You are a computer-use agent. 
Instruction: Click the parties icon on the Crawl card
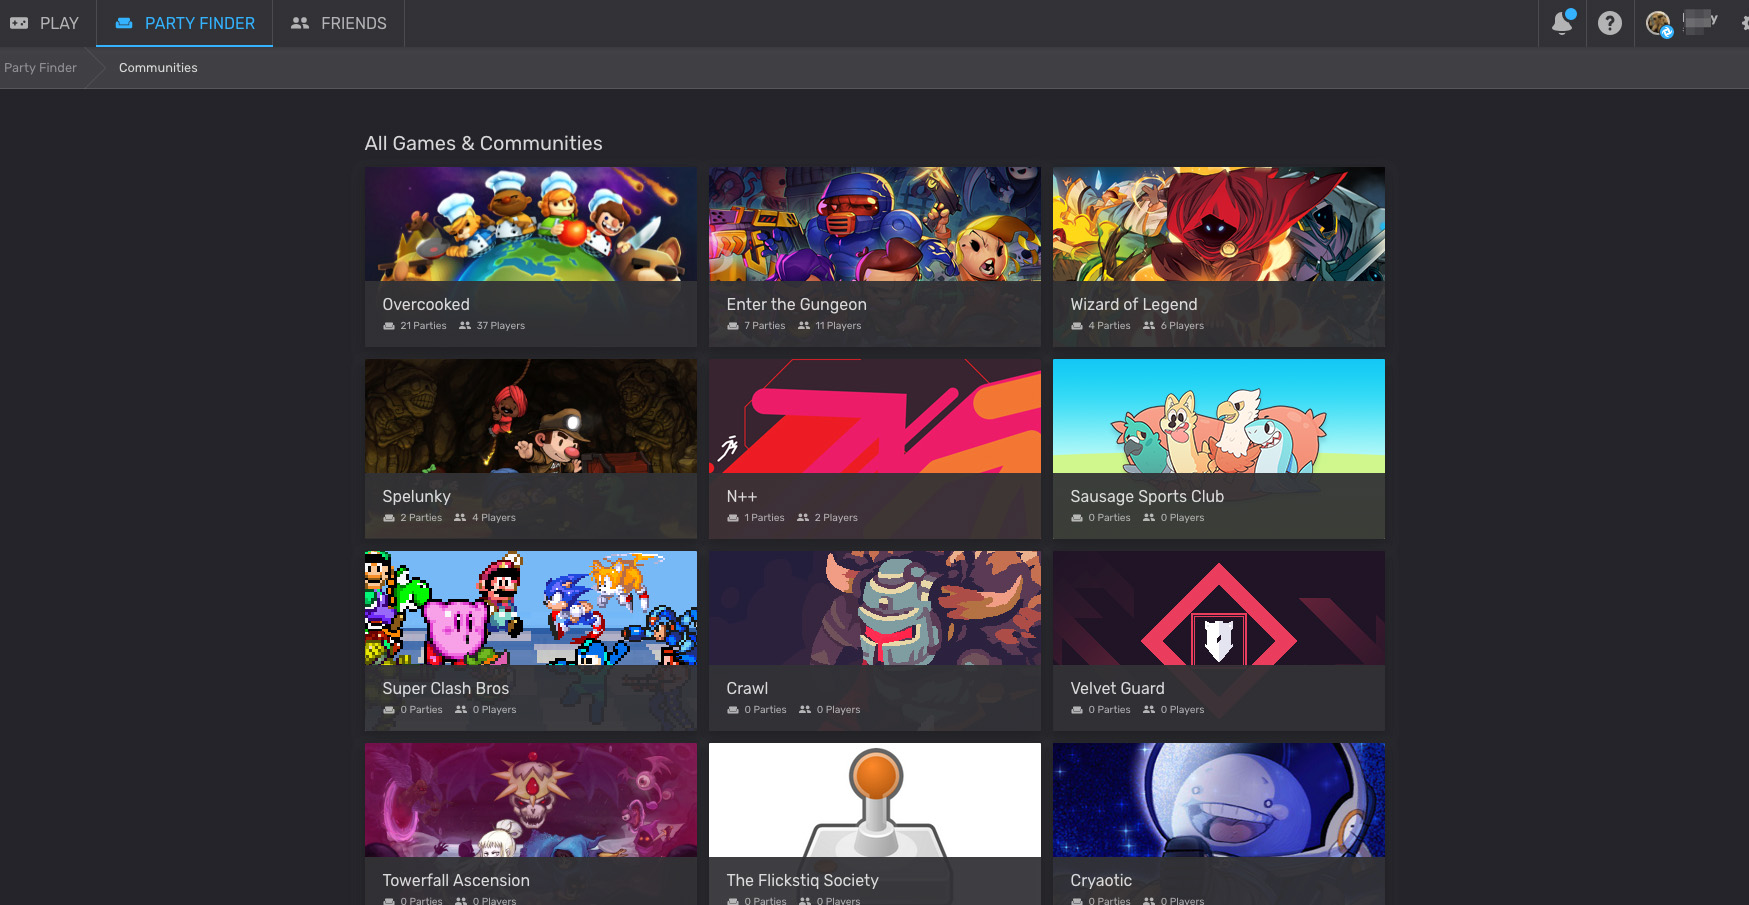(733, 710)
